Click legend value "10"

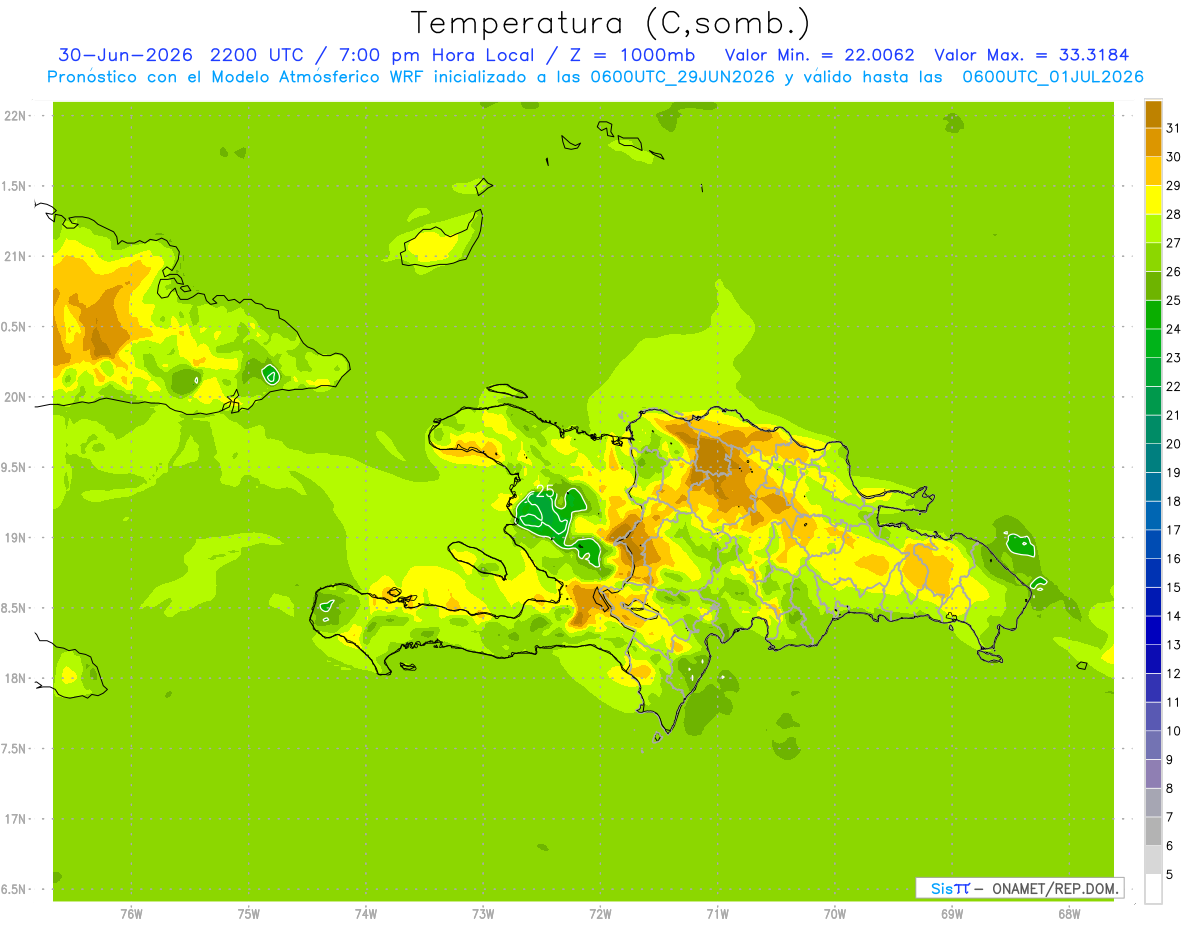(1174, 731)
